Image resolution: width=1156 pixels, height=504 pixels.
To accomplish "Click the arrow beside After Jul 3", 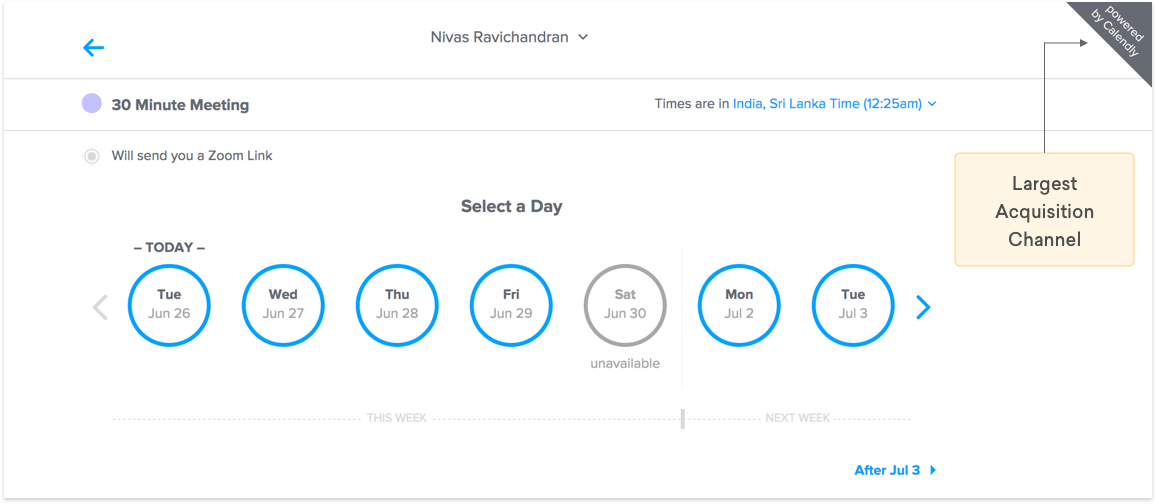I will pyautogui.click(x=933, y=470).
